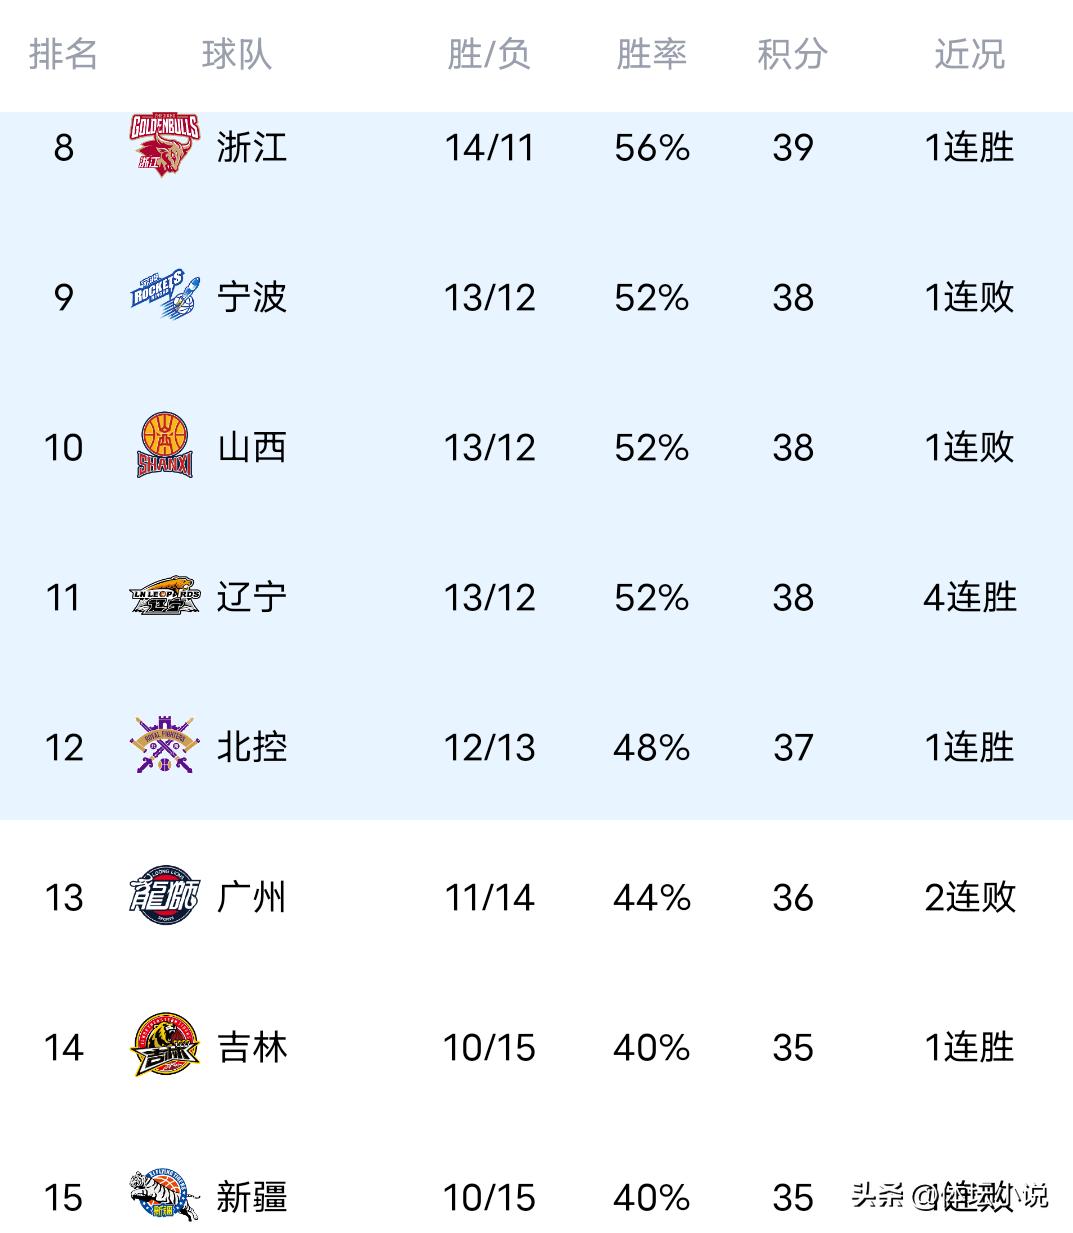Select 辽宁's 4连胜 streak text
1073x1233 pixels.
(x=969, y=597)
